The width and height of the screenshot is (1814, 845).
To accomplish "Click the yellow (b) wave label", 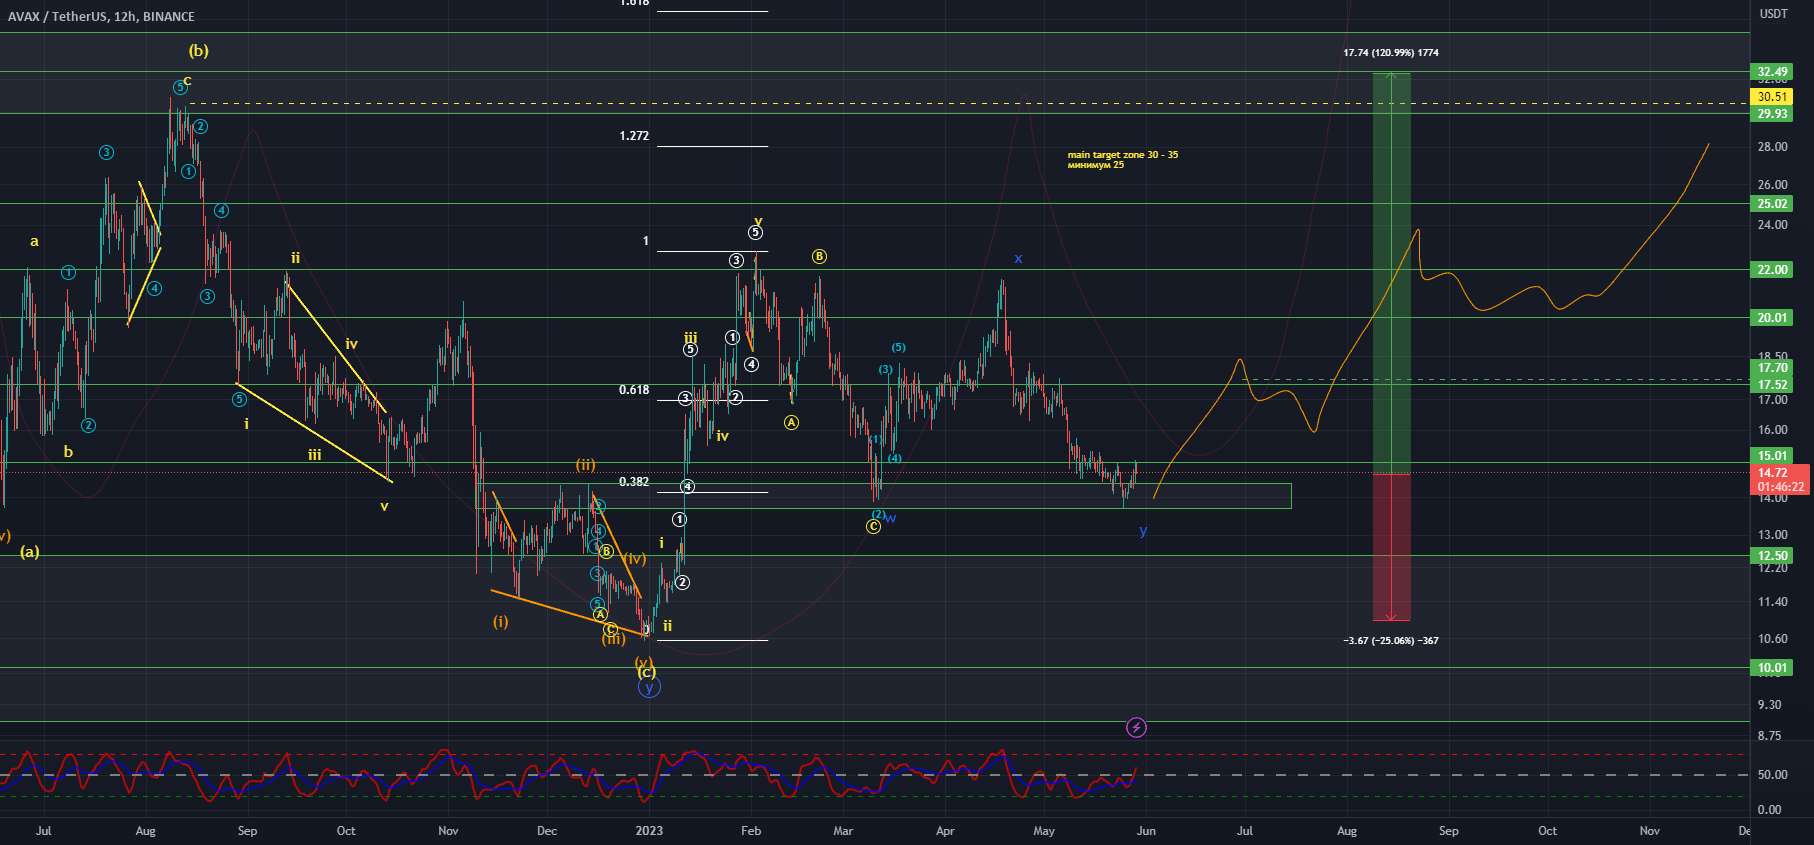I will click(x=199, y=50).
